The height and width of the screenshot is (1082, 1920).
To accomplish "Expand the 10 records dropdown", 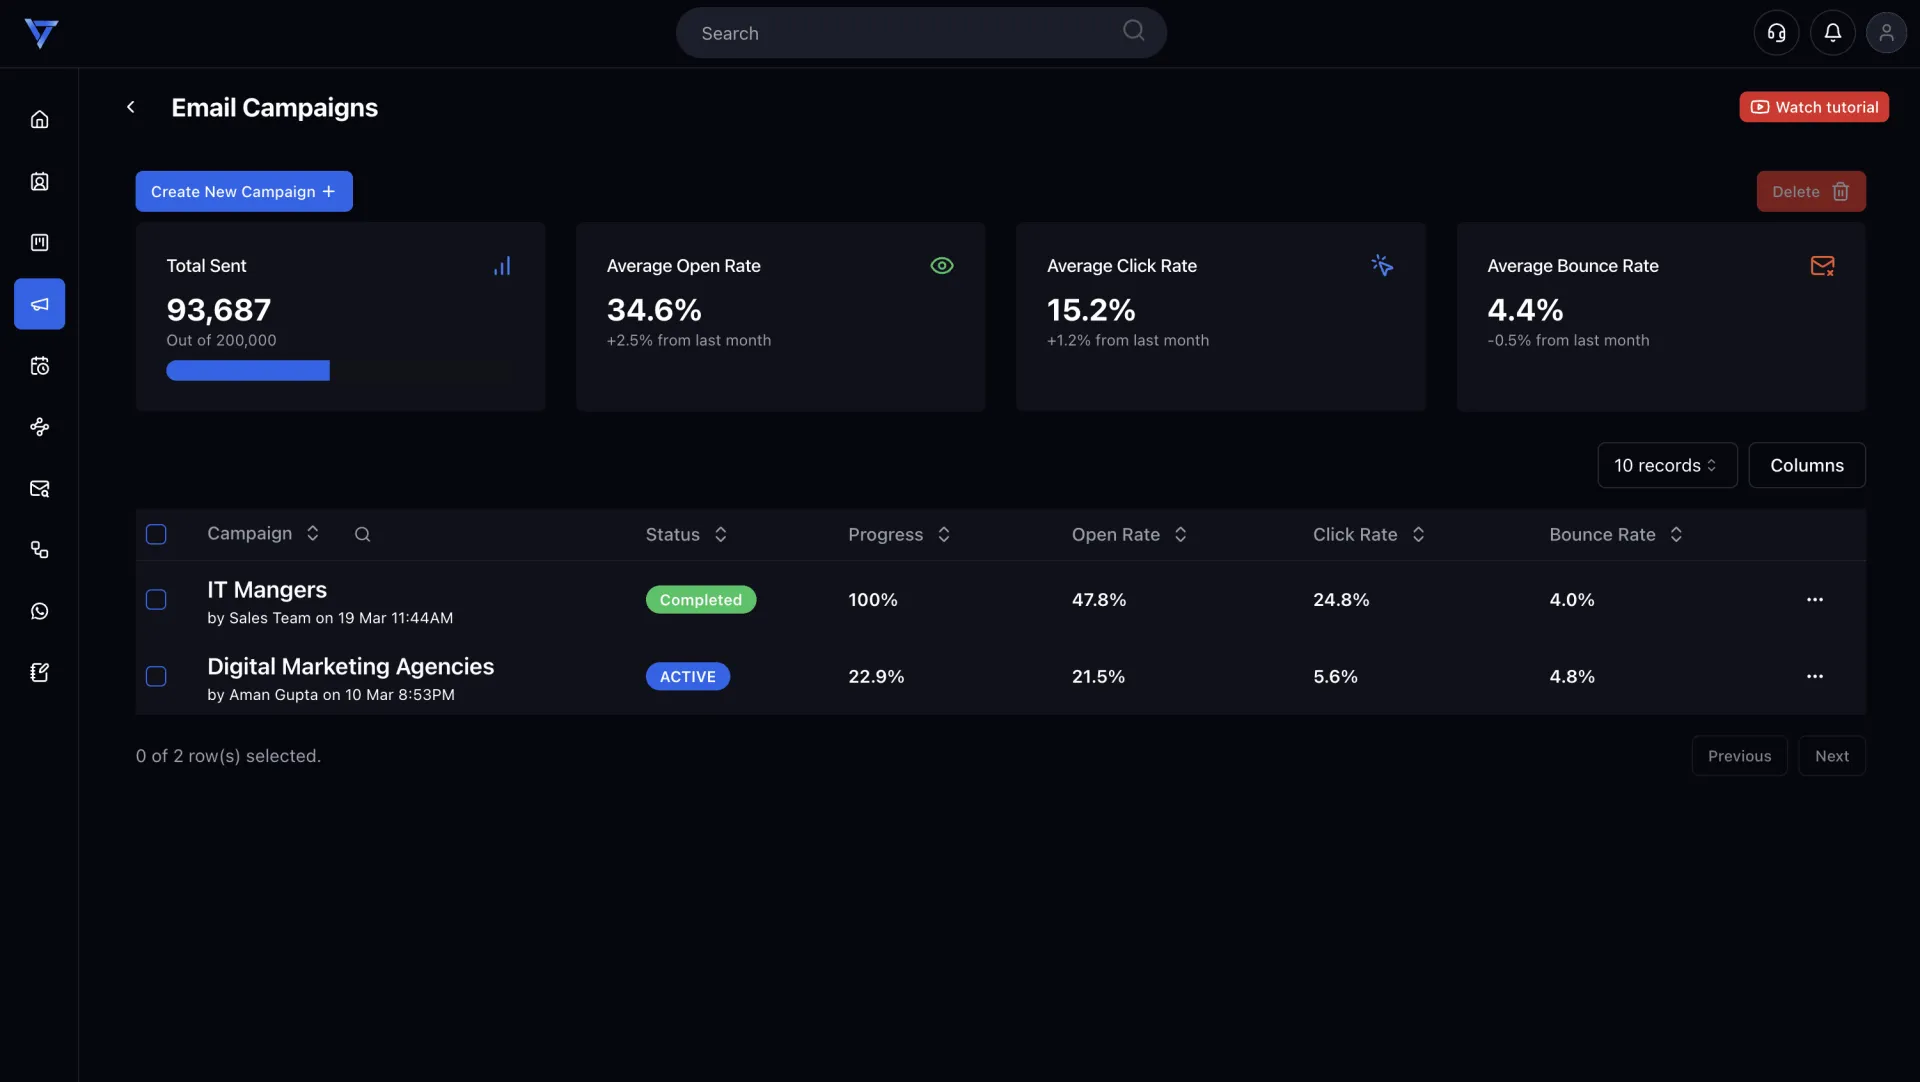I will (1666, 465).
